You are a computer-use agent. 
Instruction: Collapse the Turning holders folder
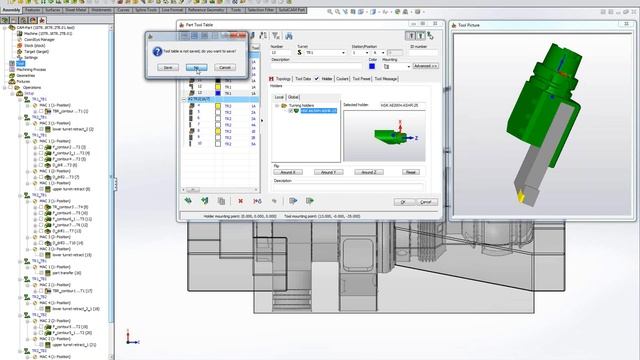(277, 106)
